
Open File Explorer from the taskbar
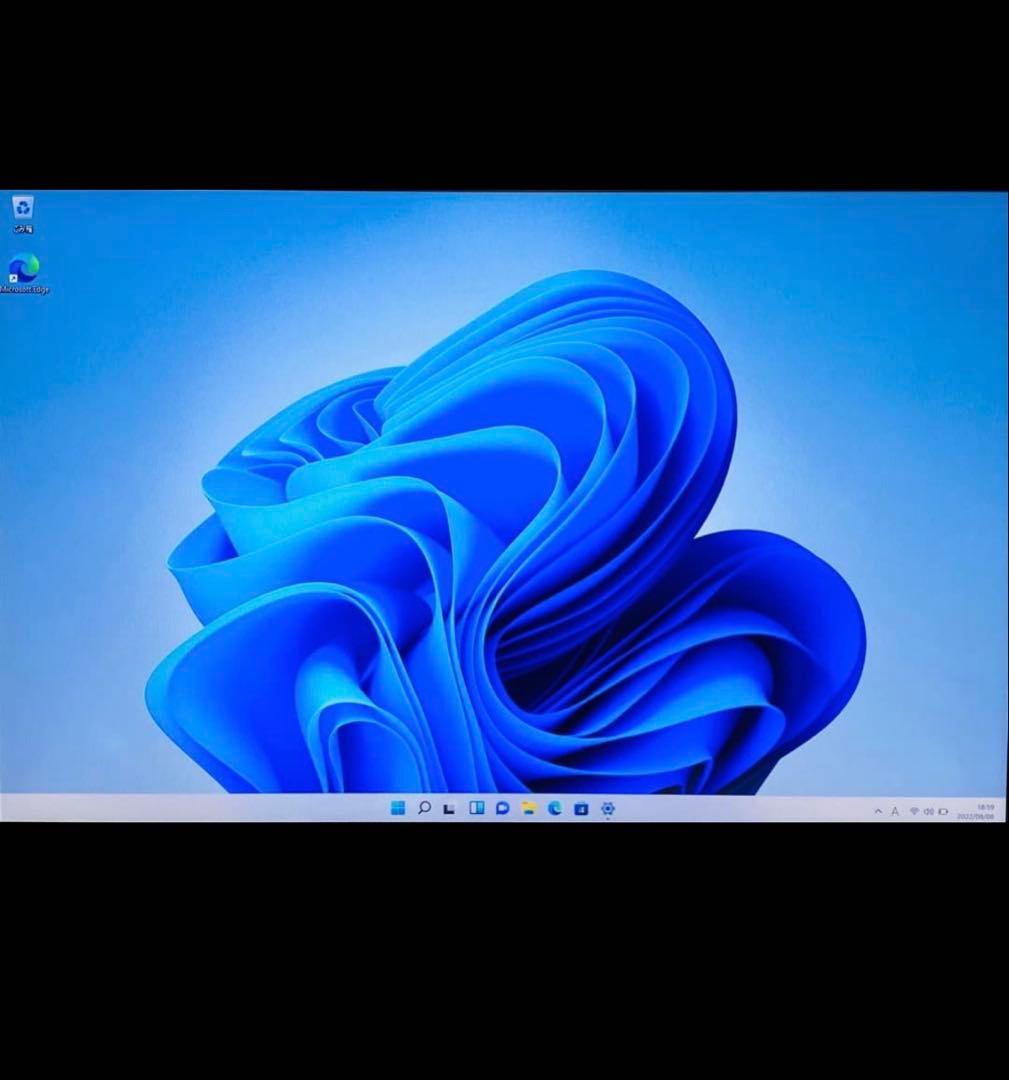529,808
